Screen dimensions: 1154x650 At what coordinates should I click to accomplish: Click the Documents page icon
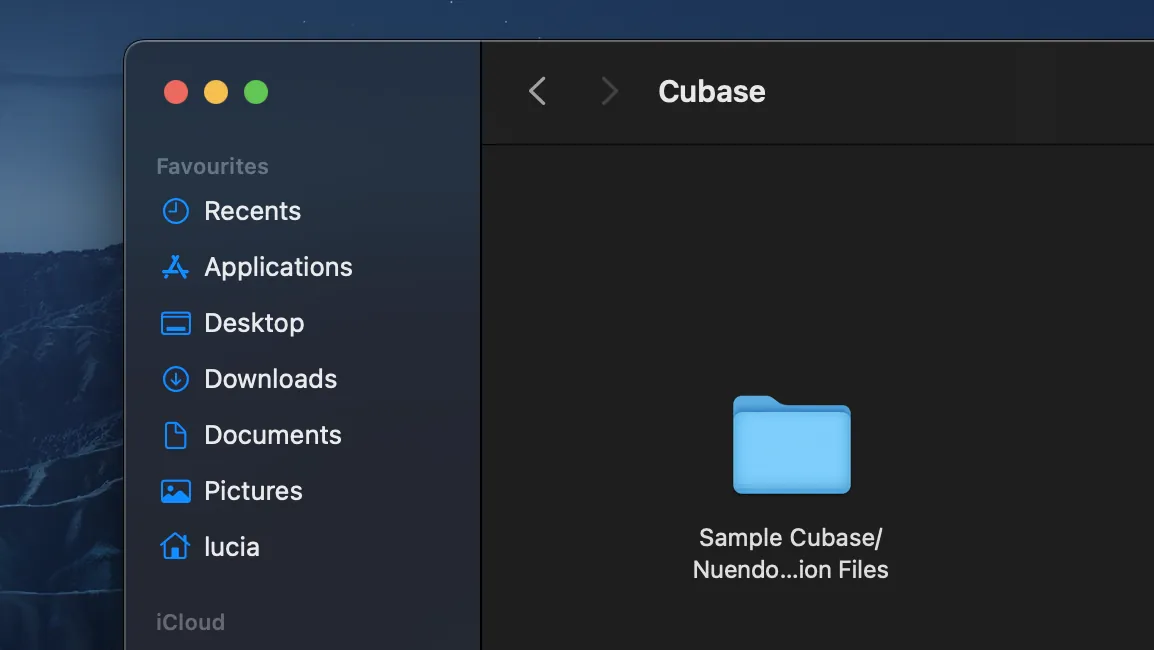[175, 435]
